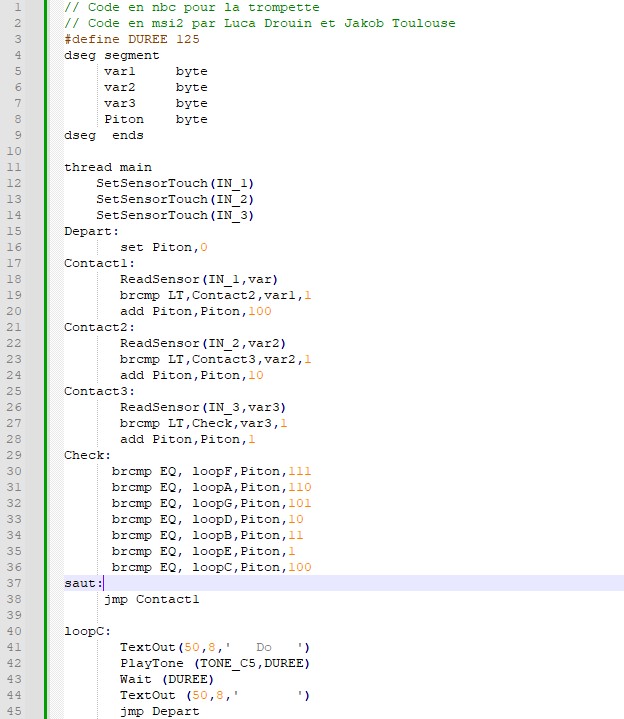Click the "Wait (DUREE)" line
The height and width of the screenshot is (719, 624).
[167, 680]
